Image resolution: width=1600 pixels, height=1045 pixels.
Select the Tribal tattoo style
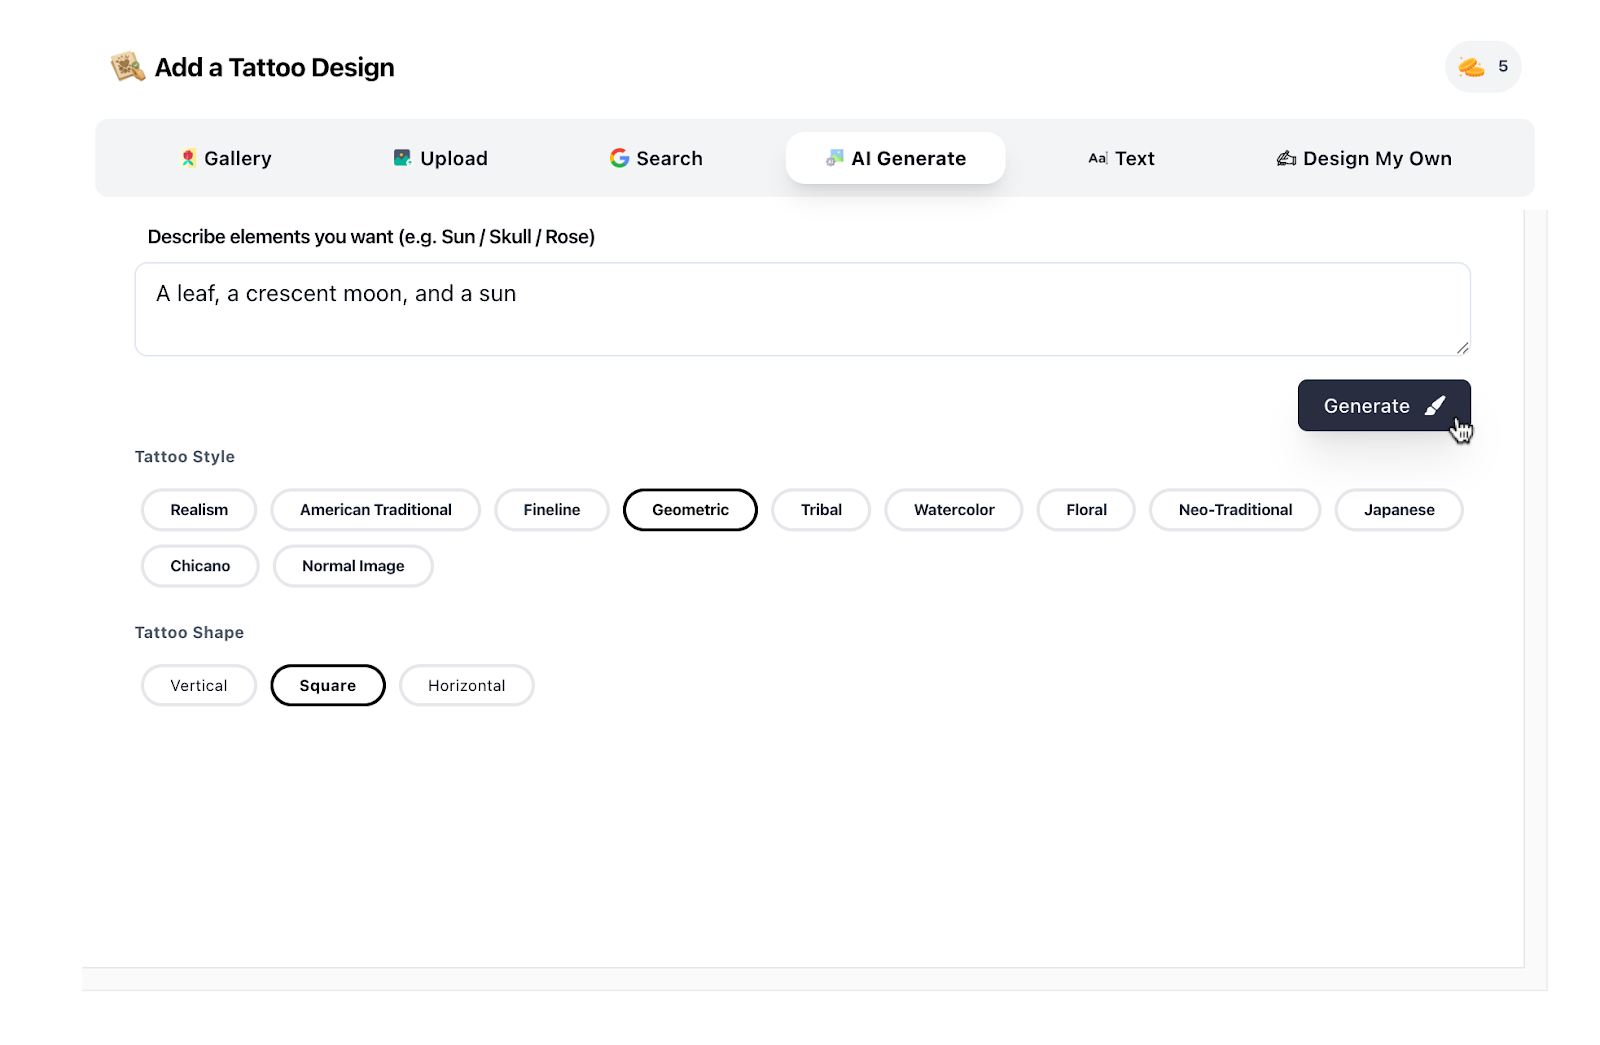tap(821, 510)
